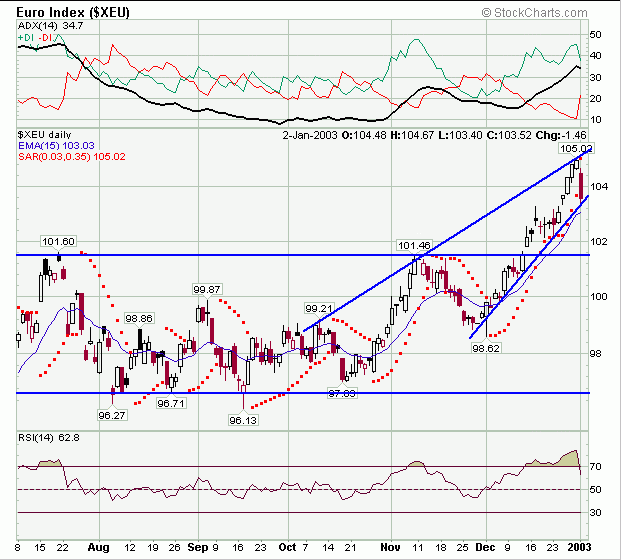Click the ADX 10 axis label
Screen dimensions: 621x560
coord(596,120)
